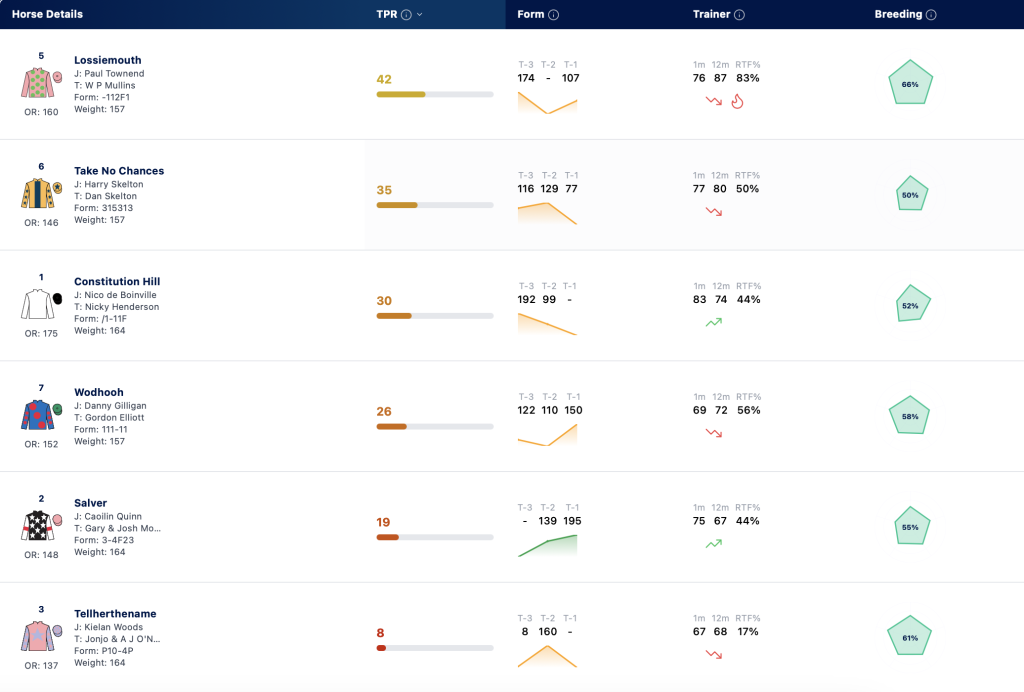Open the TPR sort dropdown chevron

tap(419, 14)
